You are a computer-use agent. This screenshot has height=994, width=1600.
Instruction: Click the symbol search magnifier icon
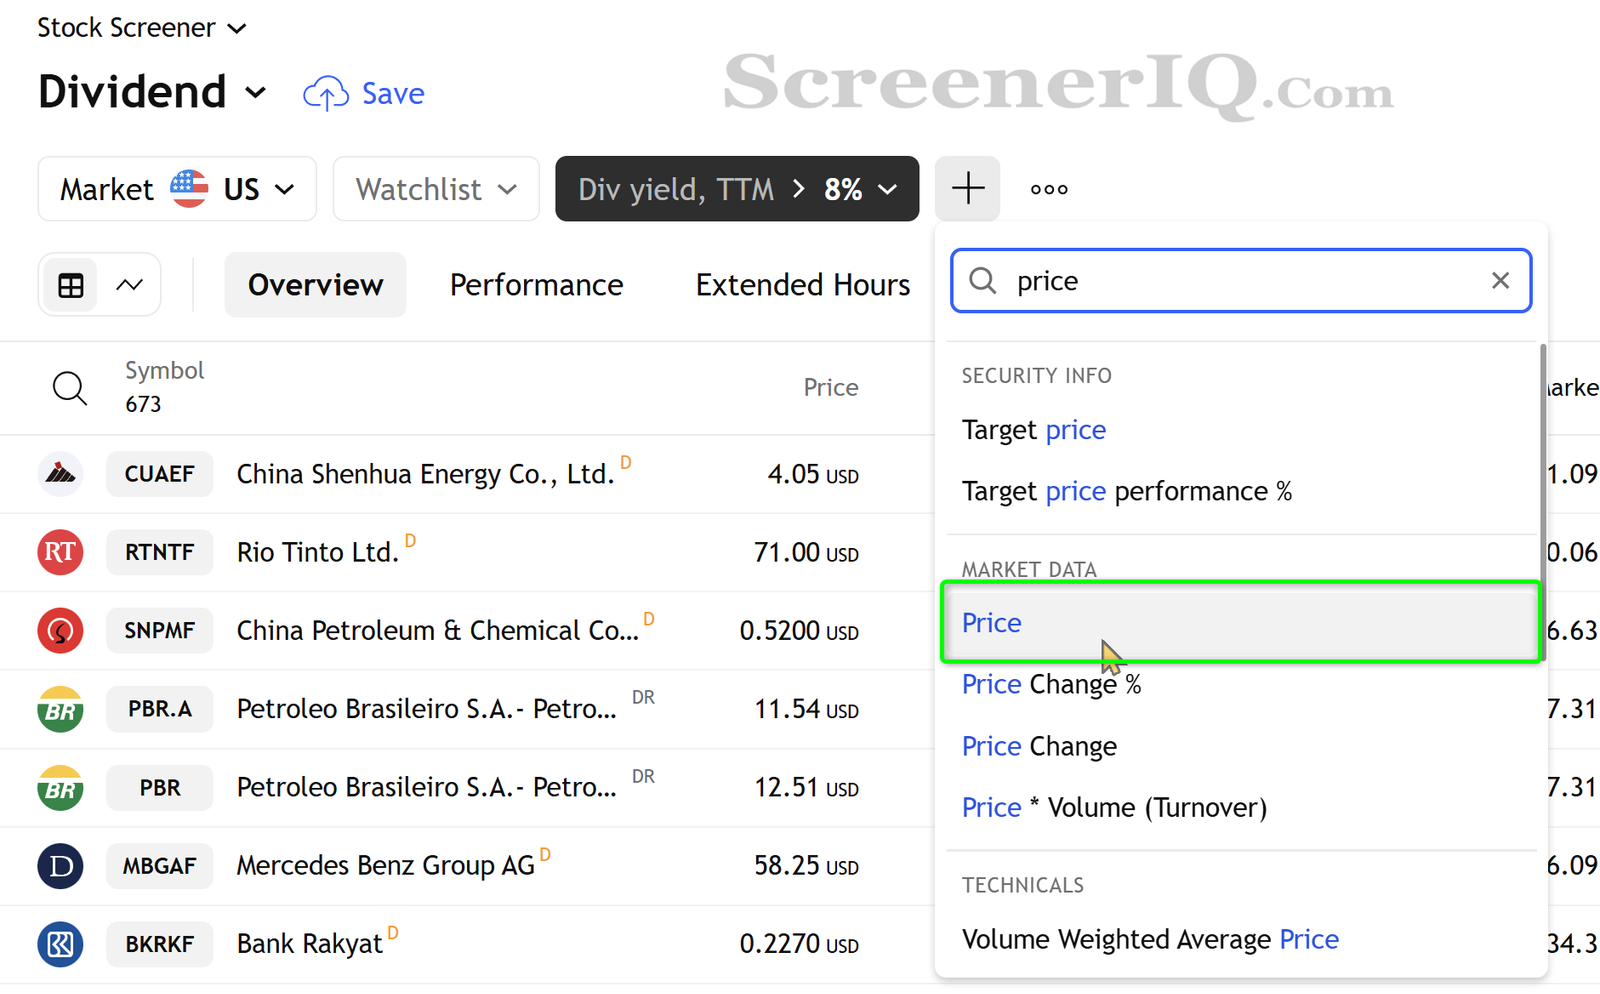tap(69, 387)
